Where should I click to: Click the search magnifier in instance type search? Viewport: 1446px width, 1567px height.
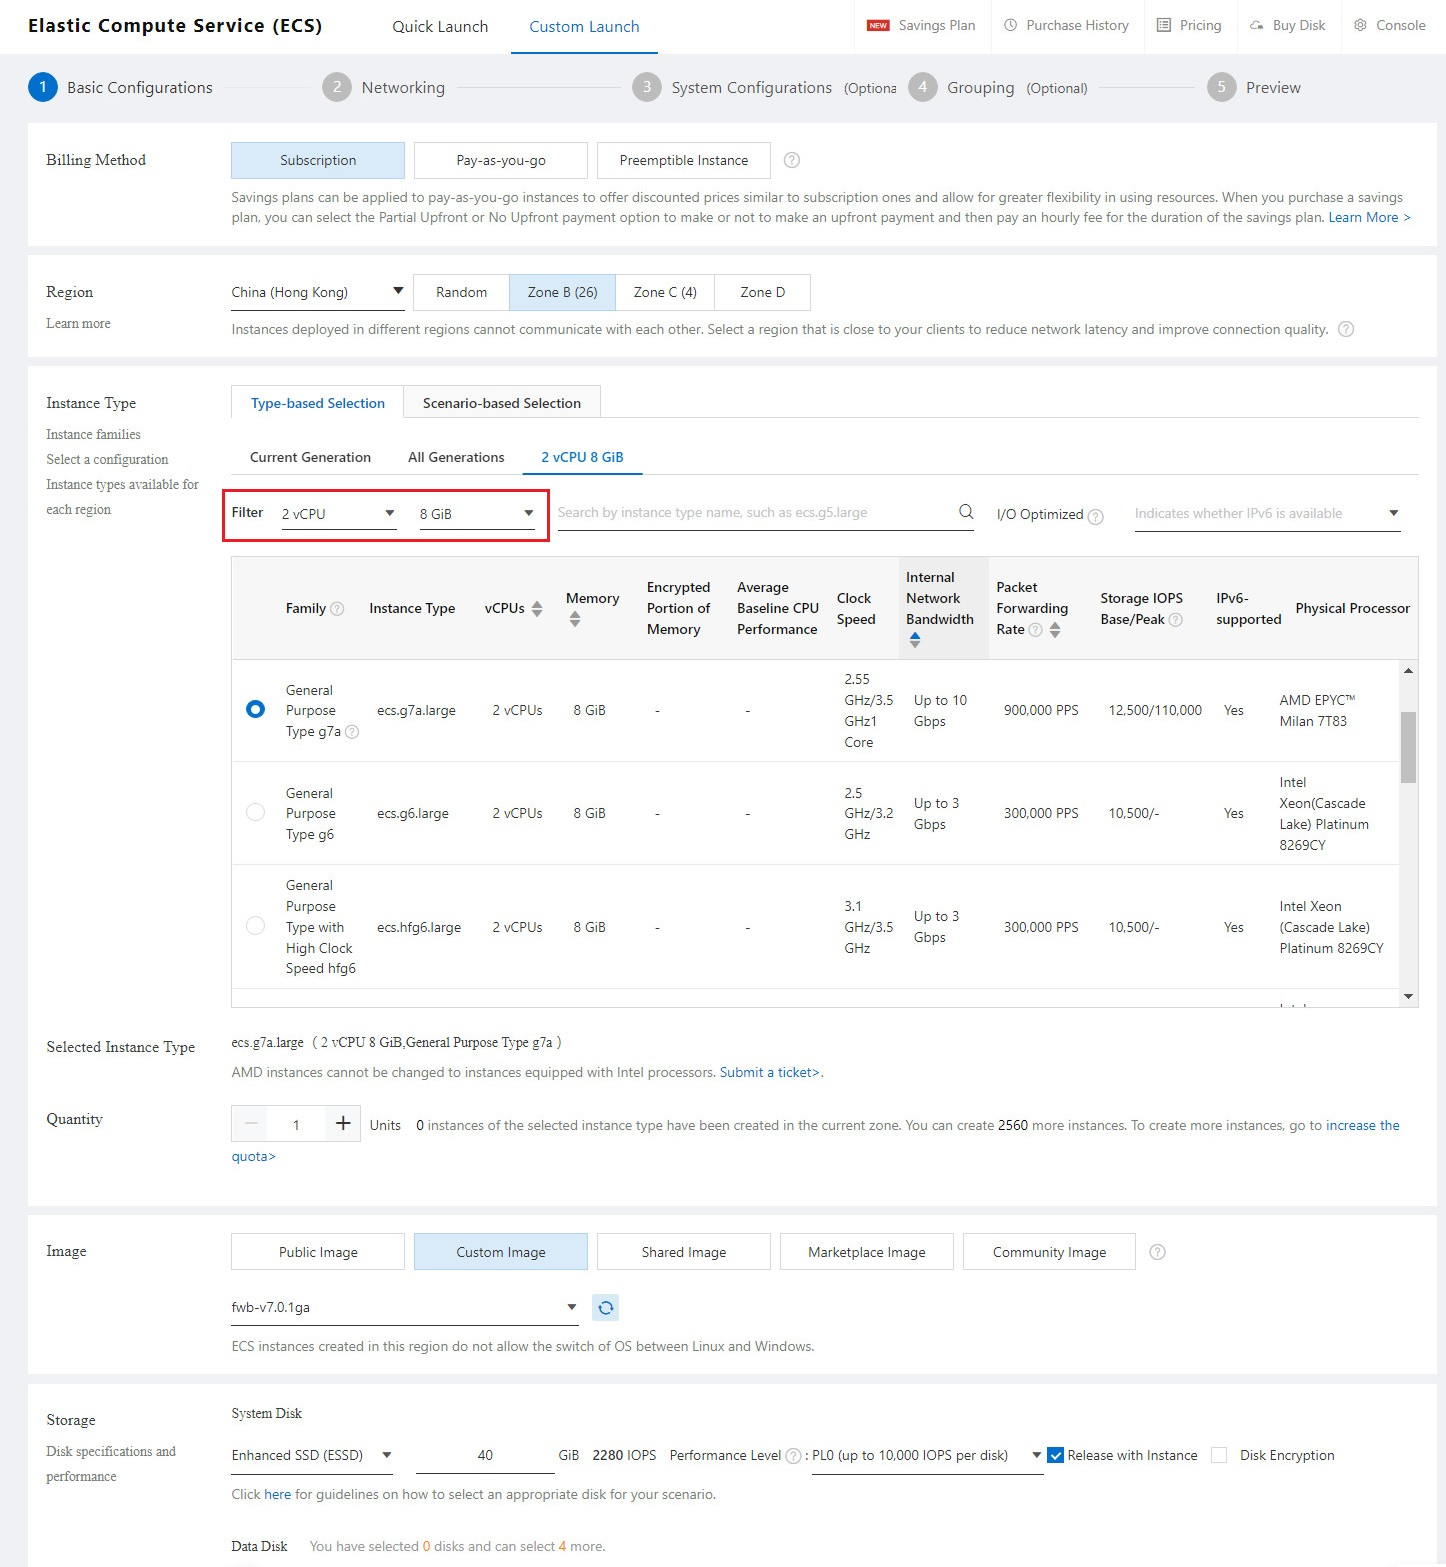point(964,511)
